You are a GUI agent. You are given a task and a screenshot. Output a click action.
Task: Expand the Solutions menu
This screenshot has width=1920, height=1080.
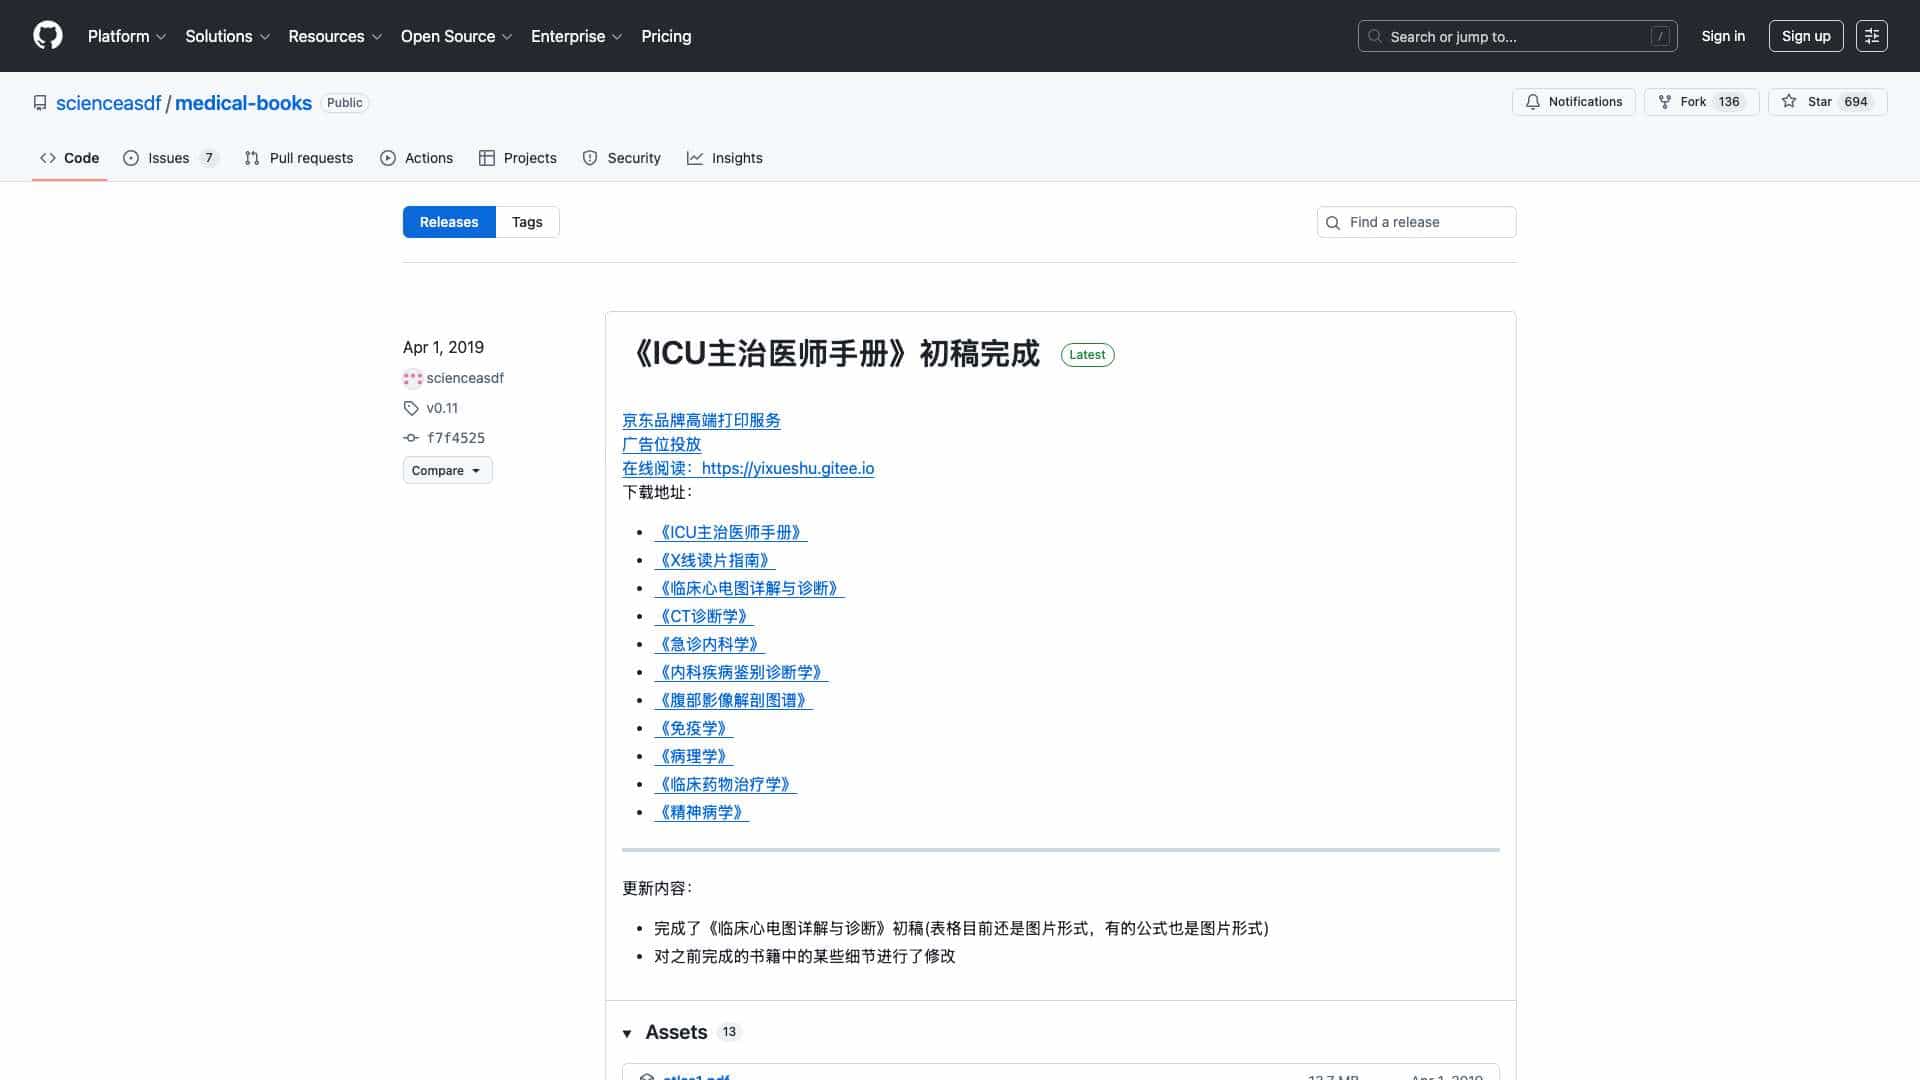tap(228, 36)
